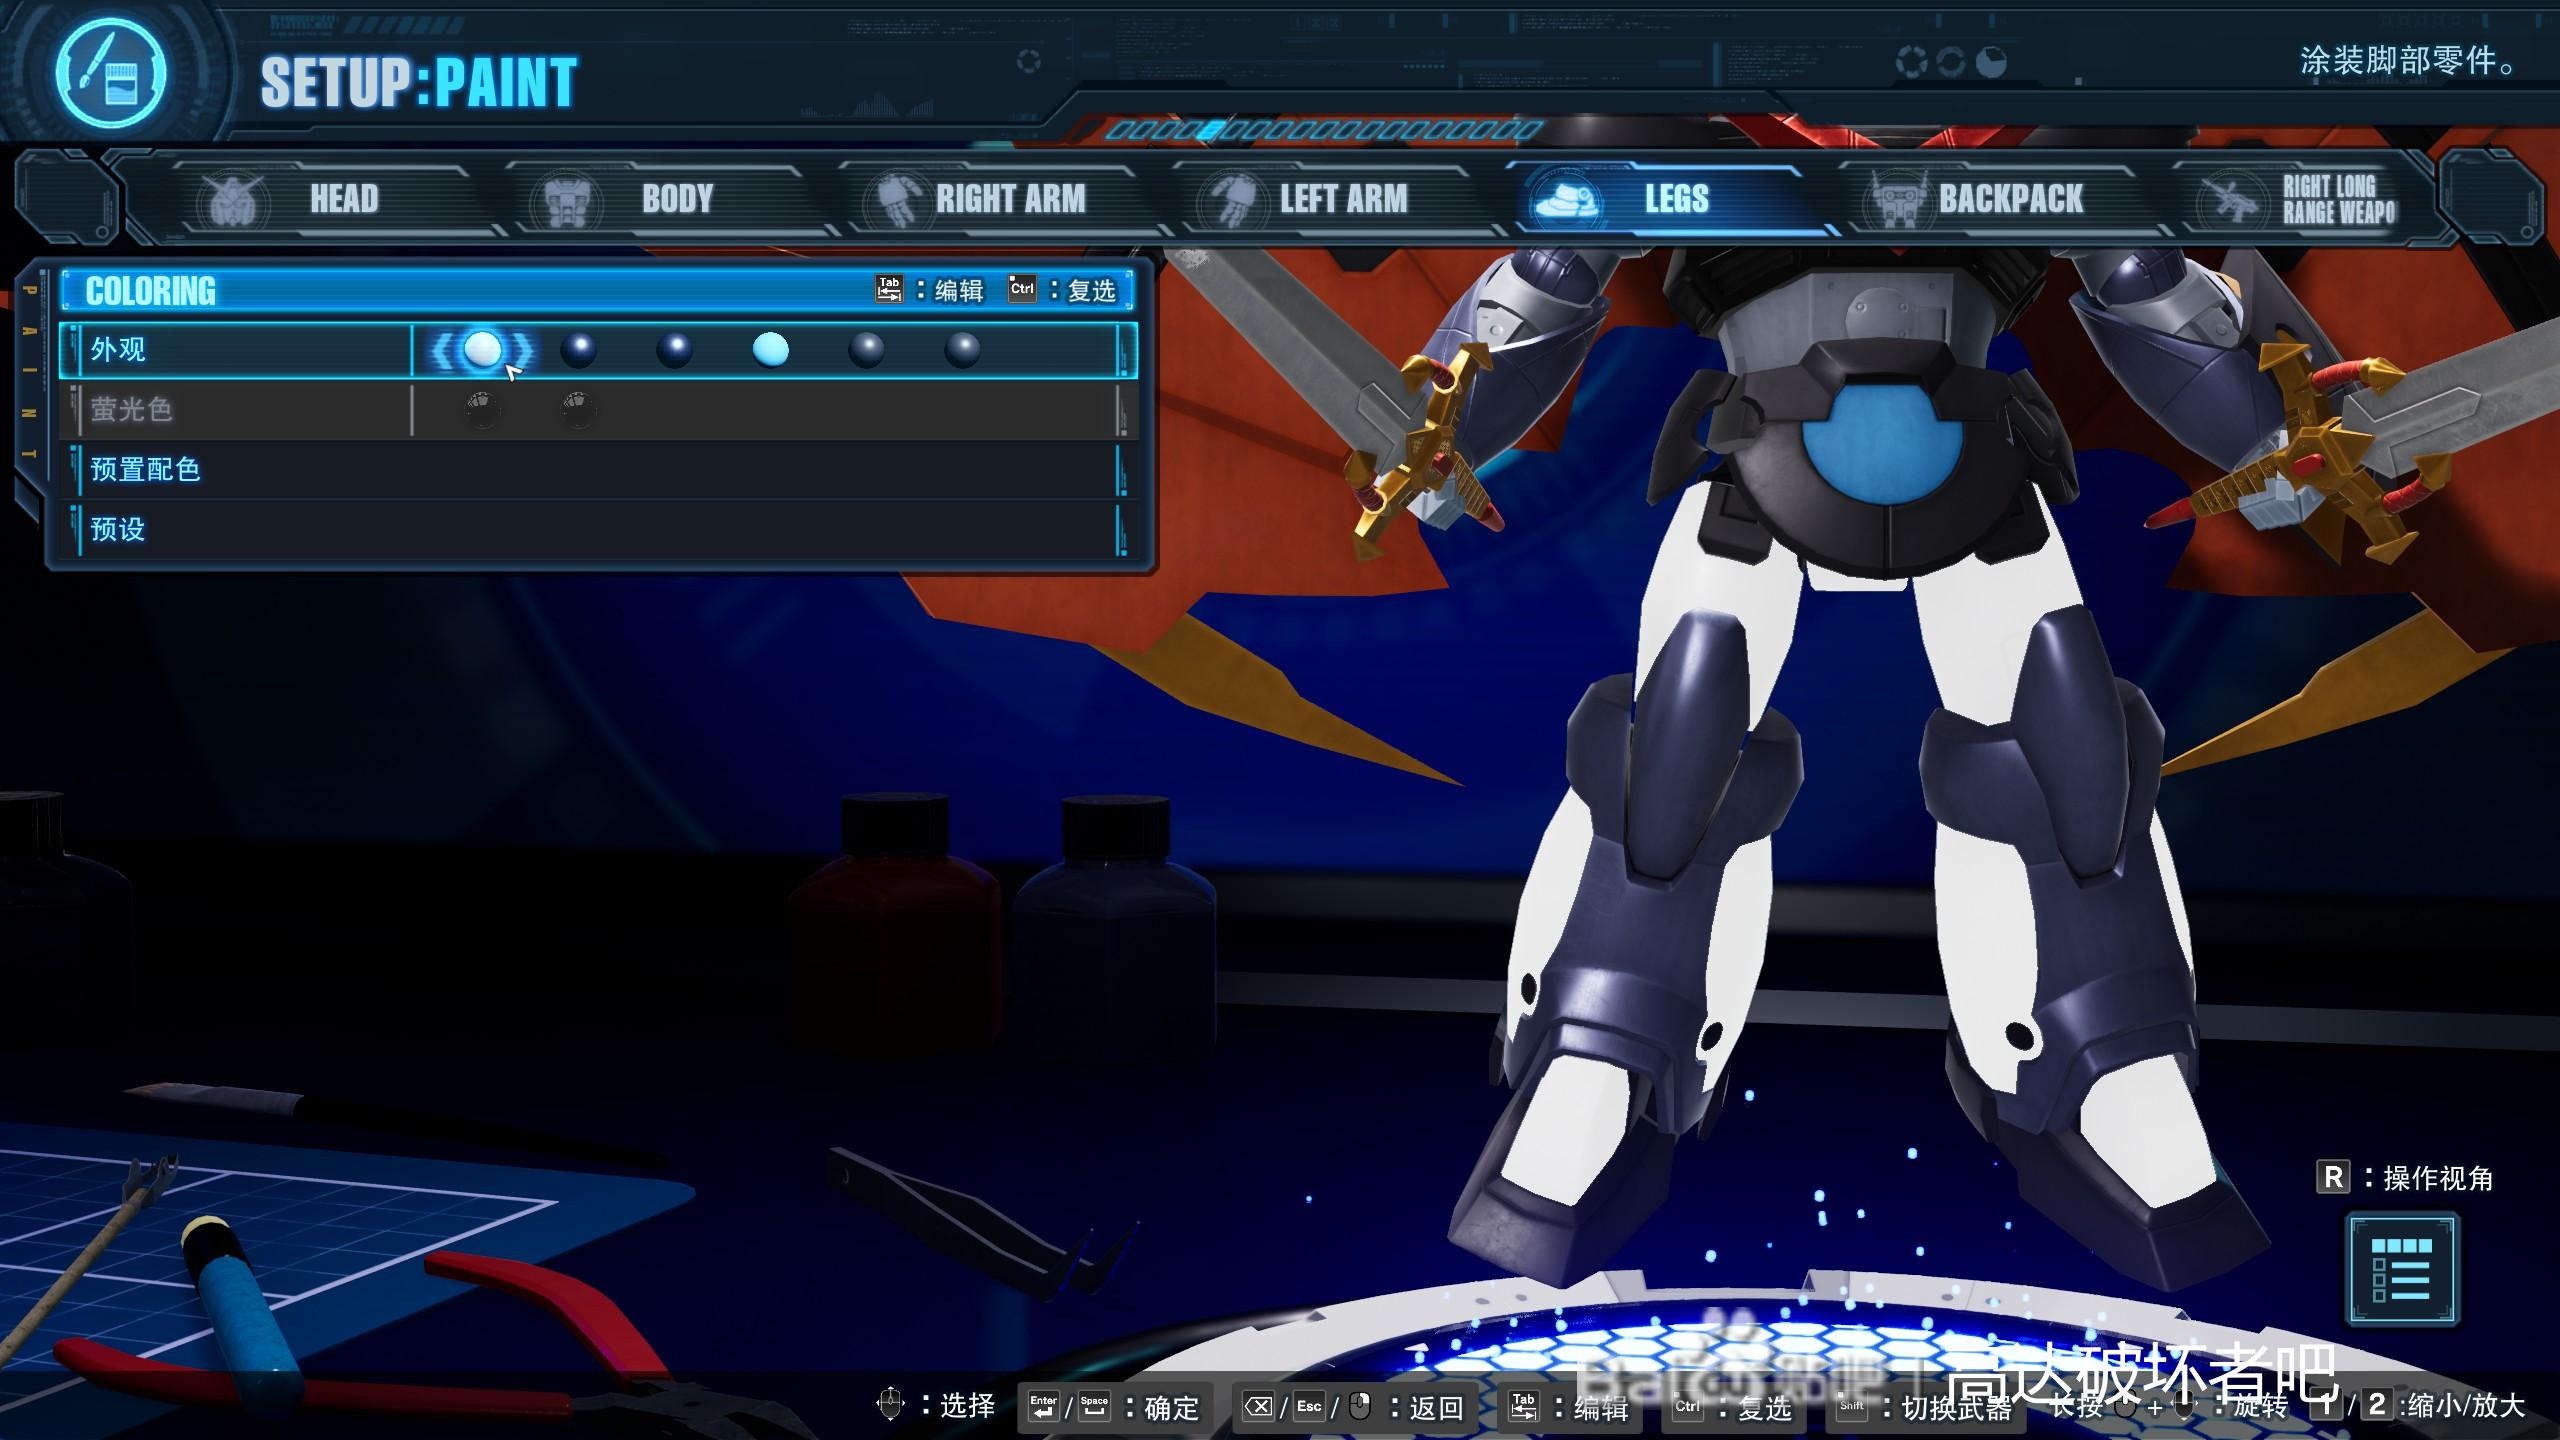Pick the sixth 外观 color swatch
Viewport: 2560px width, 1440px height.
point(962,349)
